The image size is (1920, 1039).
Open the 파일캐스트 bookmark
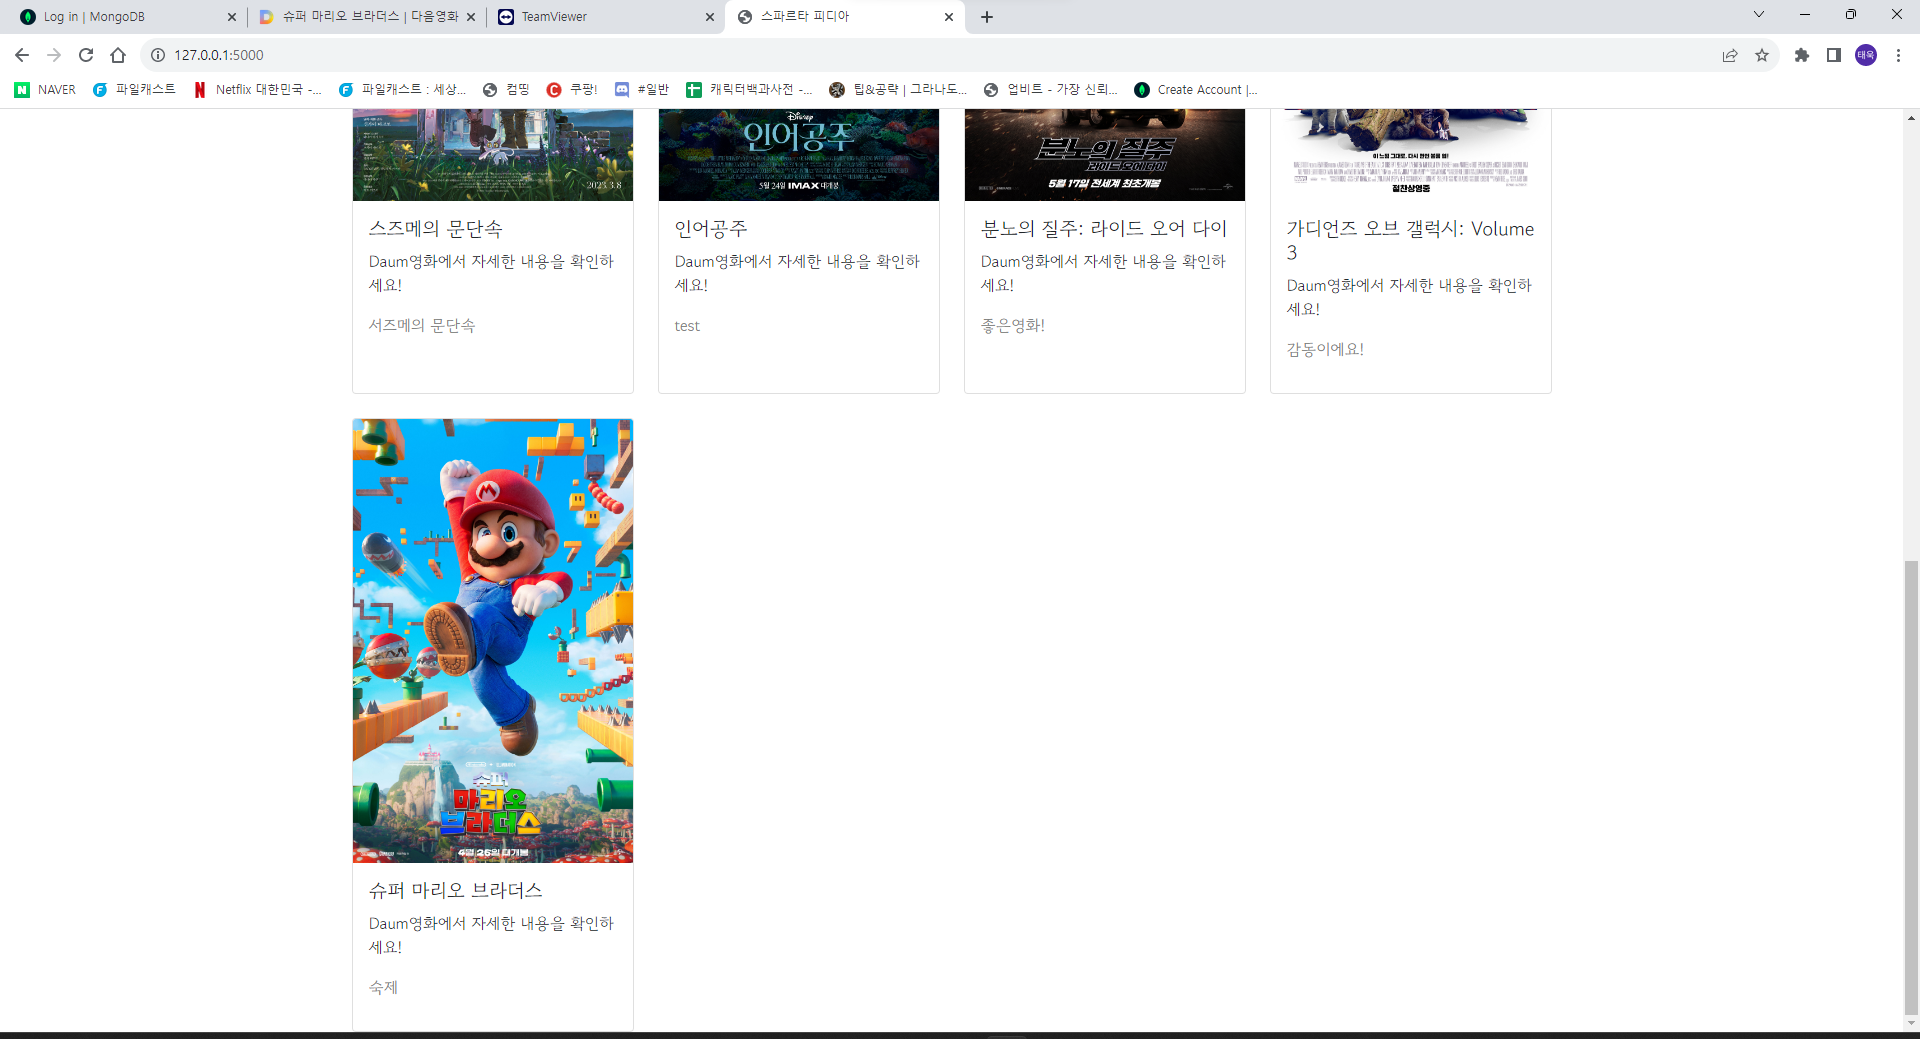pos(135,90)
